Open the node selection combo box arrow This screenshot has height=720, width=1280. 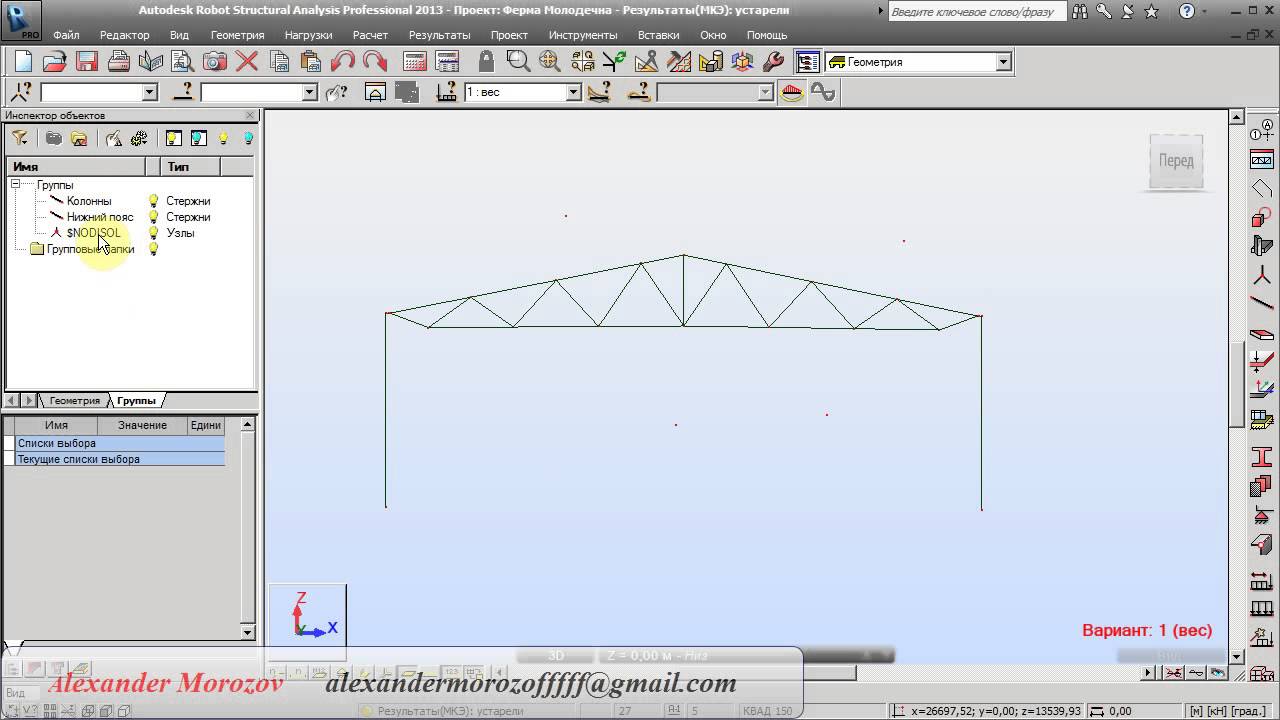click(150, 92)
